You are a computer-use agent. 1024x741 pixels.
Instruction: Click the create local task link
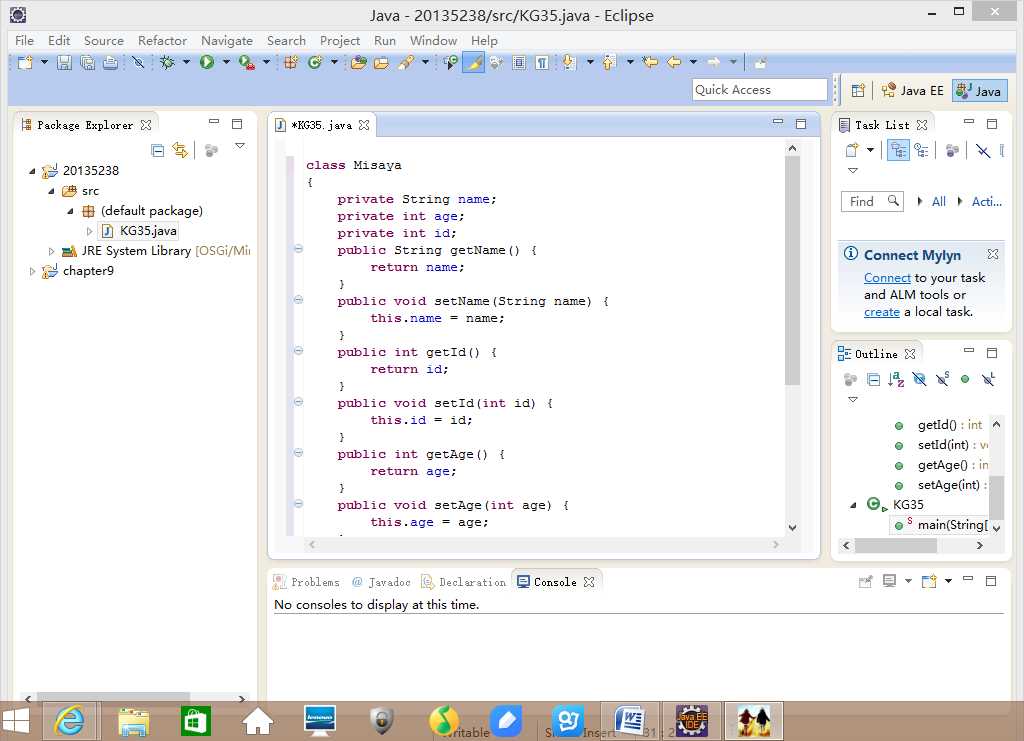(882, 312)
